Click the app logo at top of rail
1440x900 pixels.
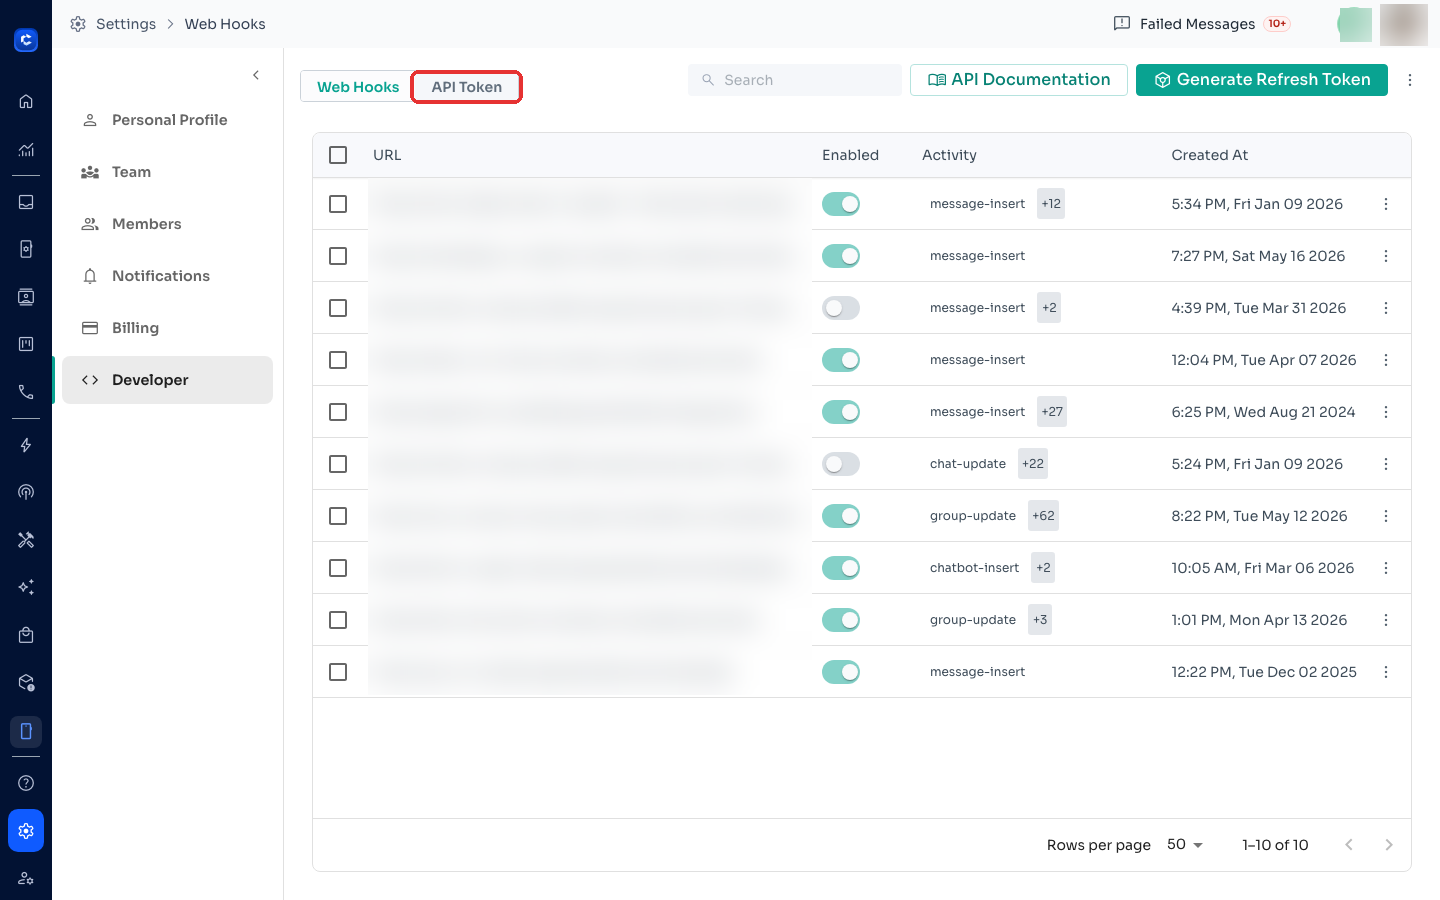pos(26,40)
